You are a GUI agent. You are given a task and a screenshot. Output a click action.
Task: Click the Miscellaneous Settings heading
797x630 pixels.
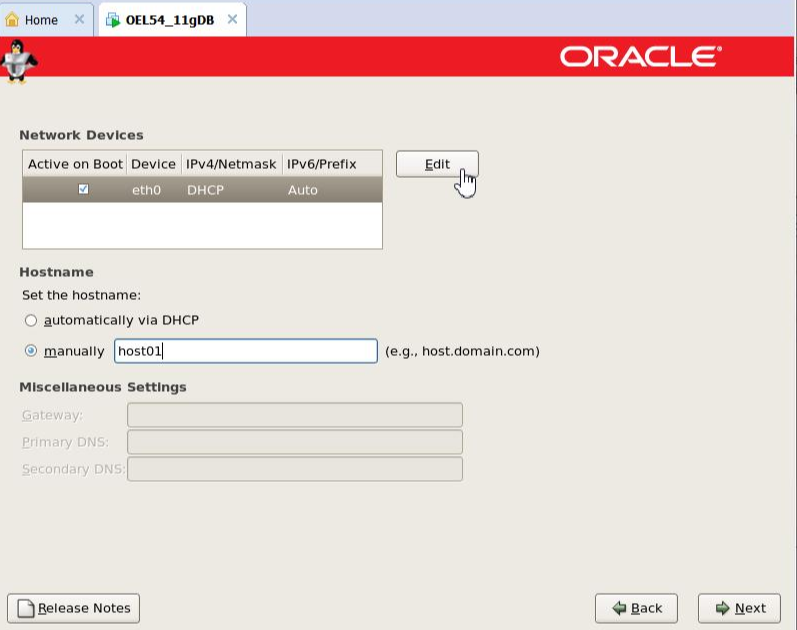[103, 387]
